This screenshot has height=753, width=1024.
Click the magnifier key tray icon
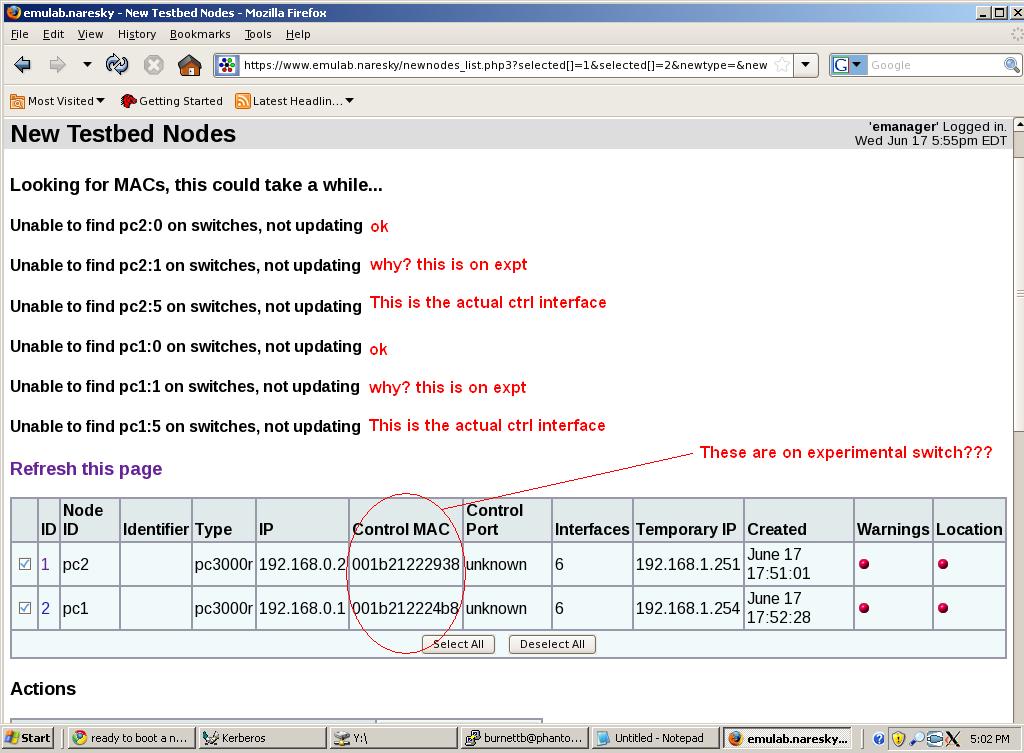tap(917, 739)
